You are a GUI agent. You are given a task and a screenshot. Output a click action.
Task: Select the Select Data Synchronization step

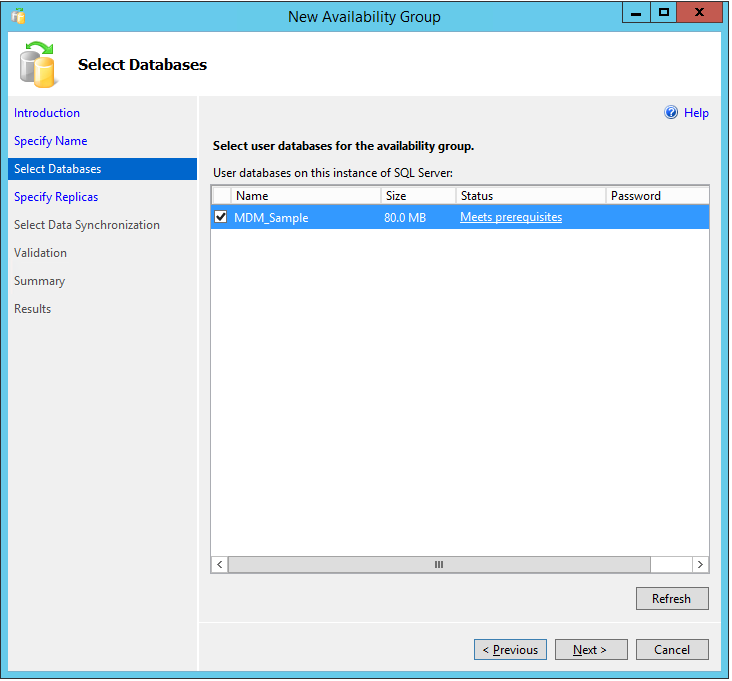tap(87, 225)
